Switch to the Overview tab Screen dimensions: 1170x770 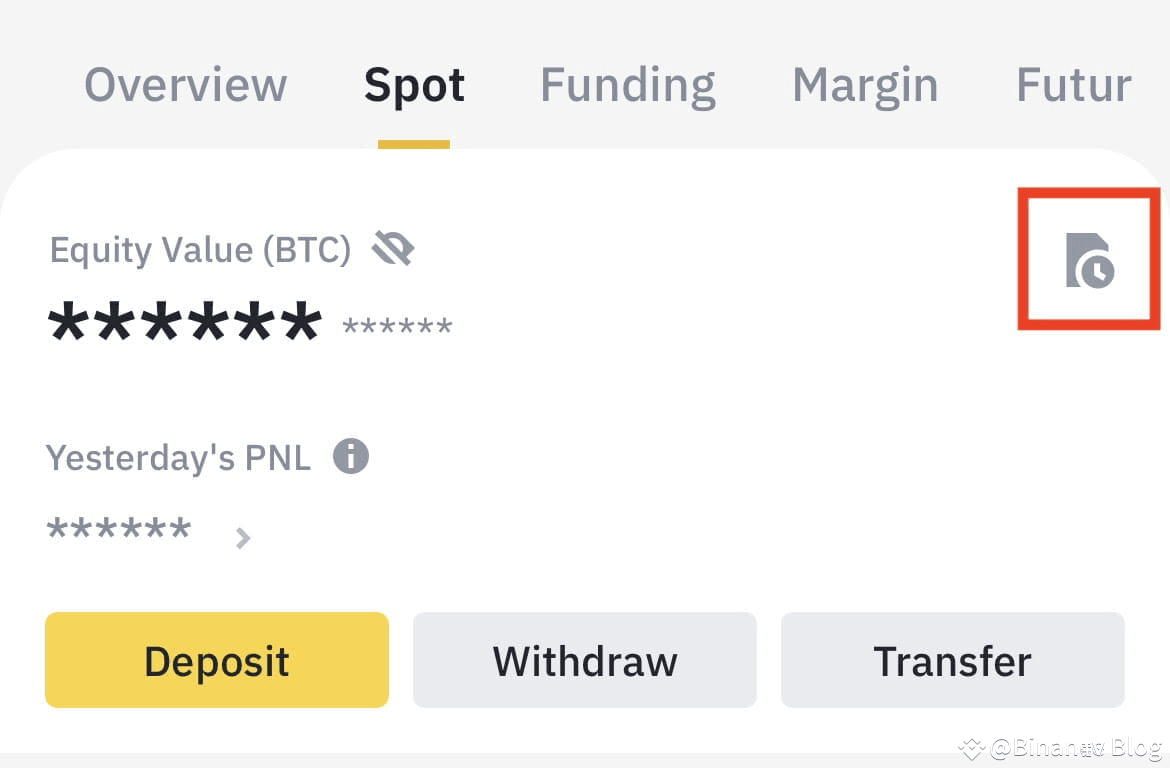pos(185,84)
